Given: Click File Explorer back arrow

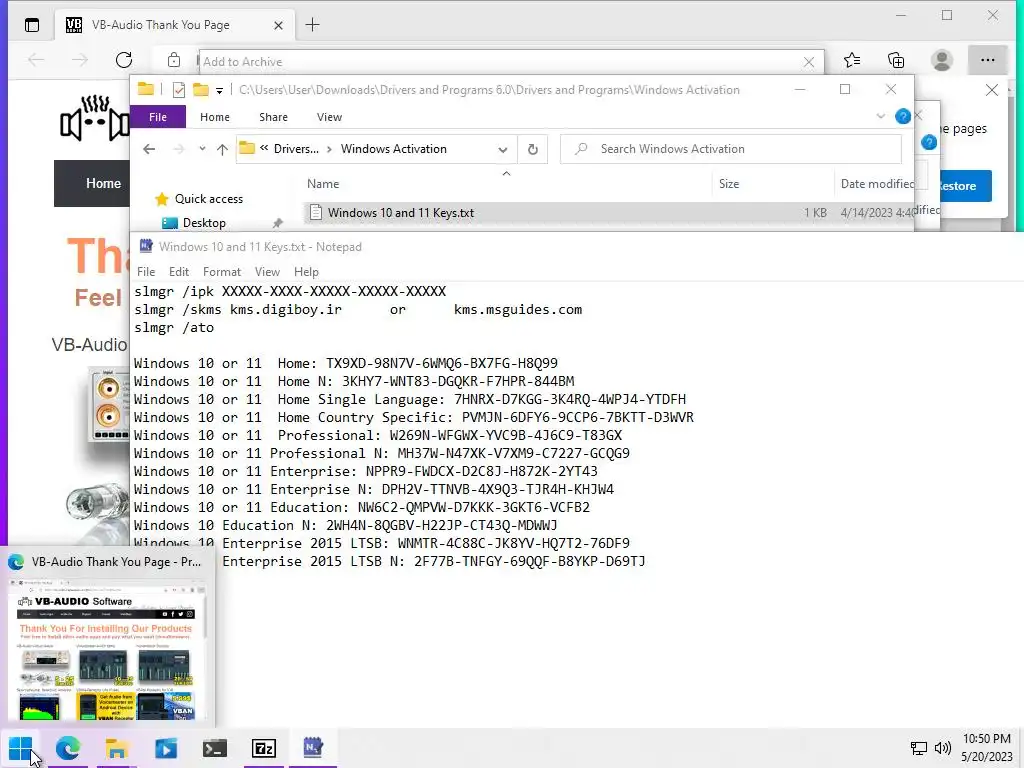Looking at the screenshot, I should coord(149,149).
